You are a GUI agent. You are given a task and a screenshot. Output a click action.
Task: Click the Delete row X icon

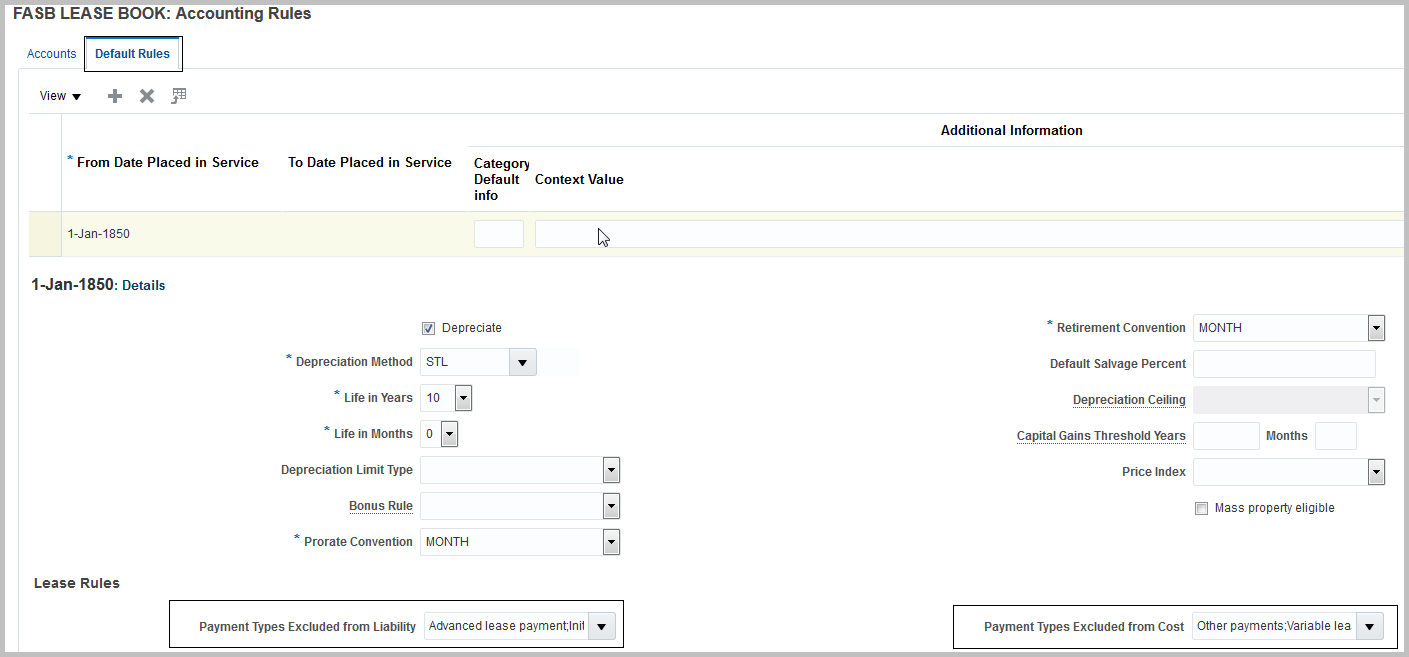coord(147,96)
